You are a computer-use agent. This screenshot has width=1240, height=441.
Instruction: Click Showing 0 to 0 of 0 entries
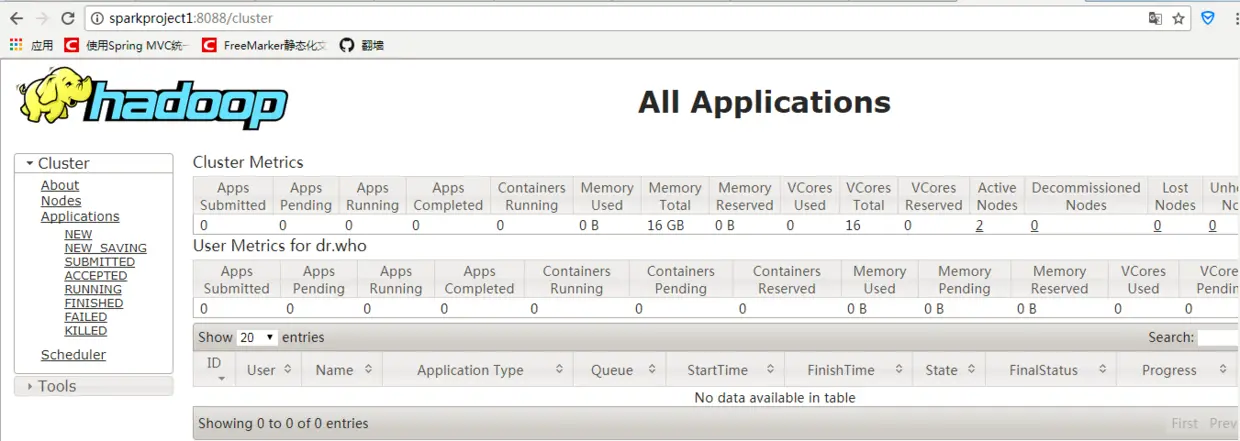[x=283, y=423]
